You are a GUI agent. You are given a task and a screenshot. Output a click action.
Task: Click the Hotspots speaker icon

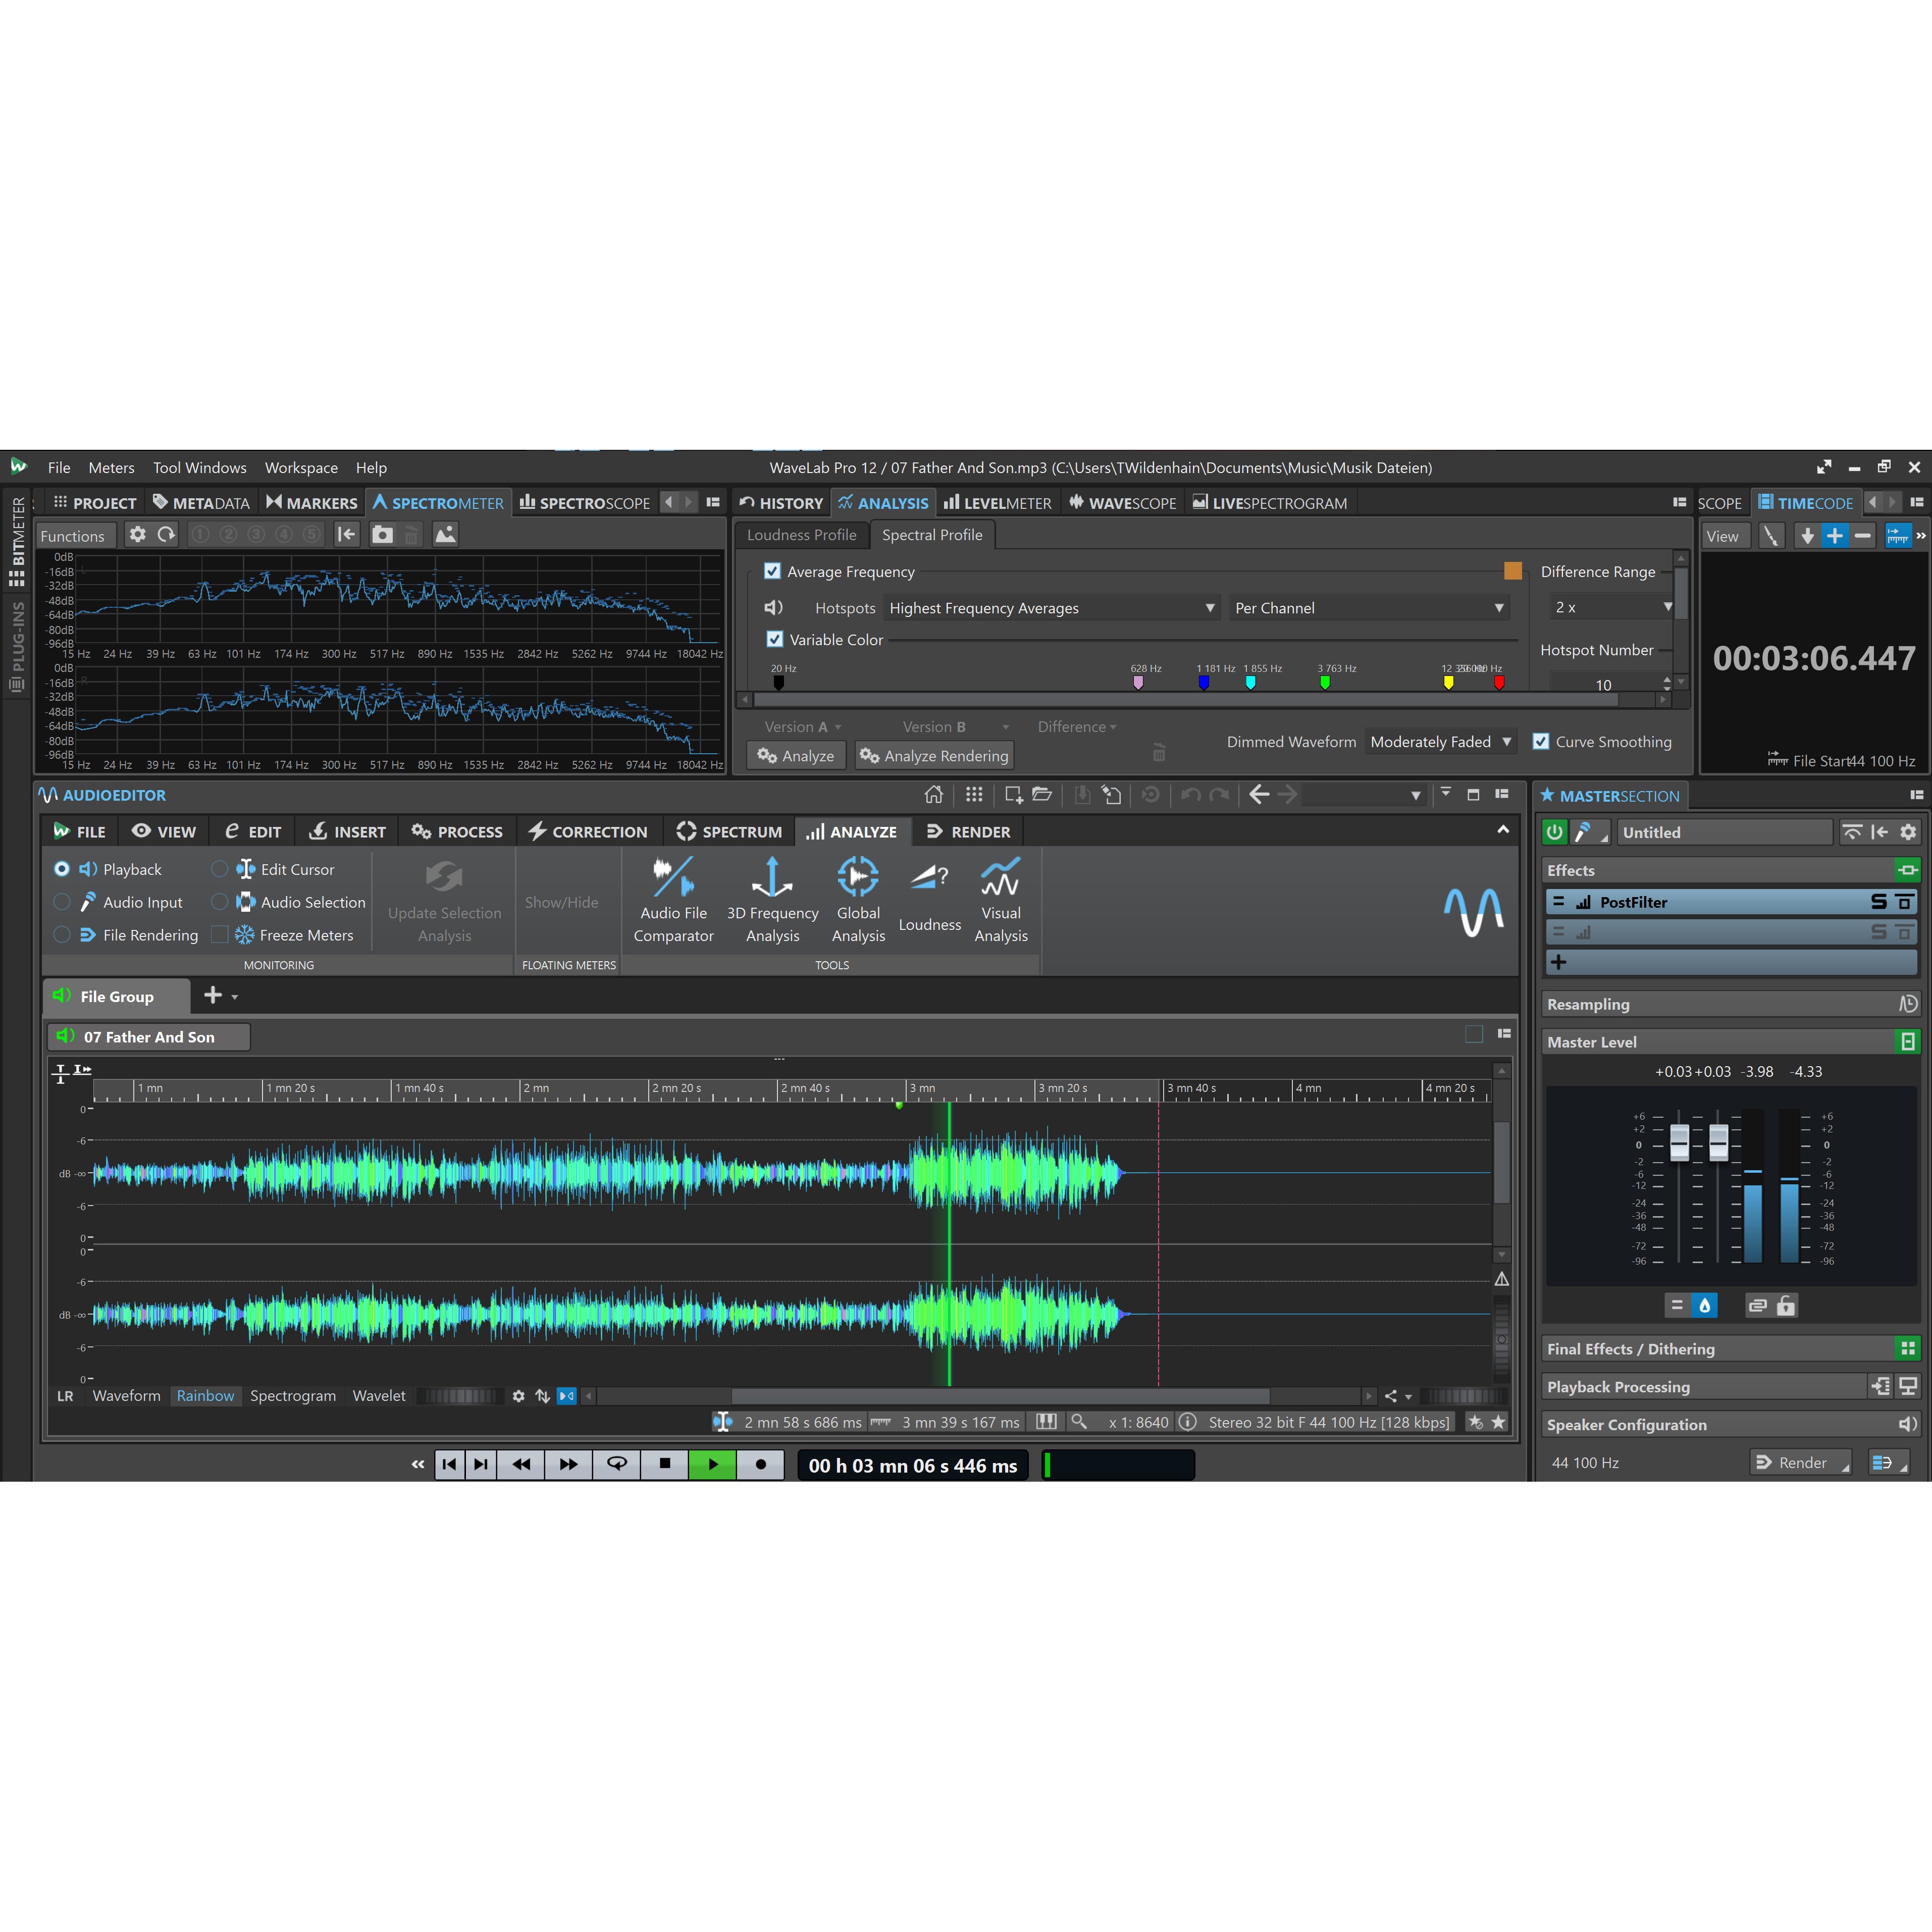coord(774,608)
